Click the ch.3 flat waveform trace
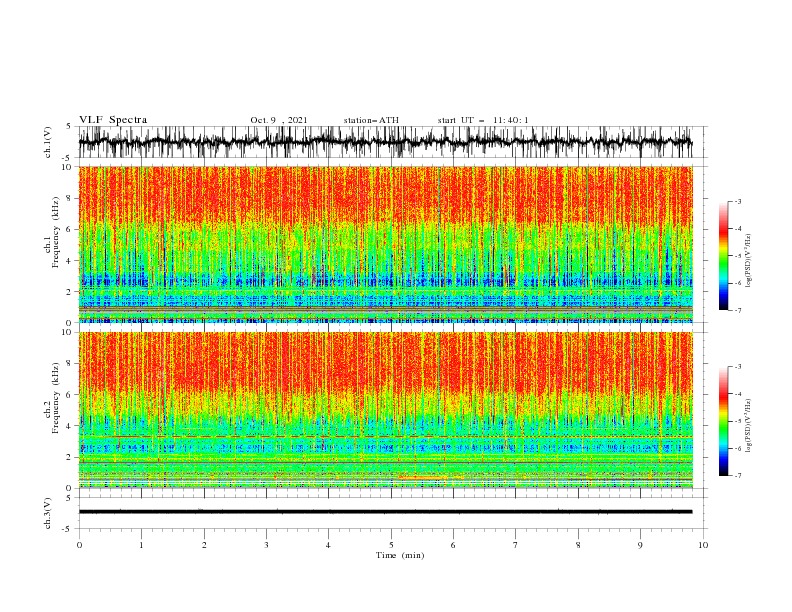Image resolution: width=792 pixels, height=612 pixels. (x=385, y=512)
